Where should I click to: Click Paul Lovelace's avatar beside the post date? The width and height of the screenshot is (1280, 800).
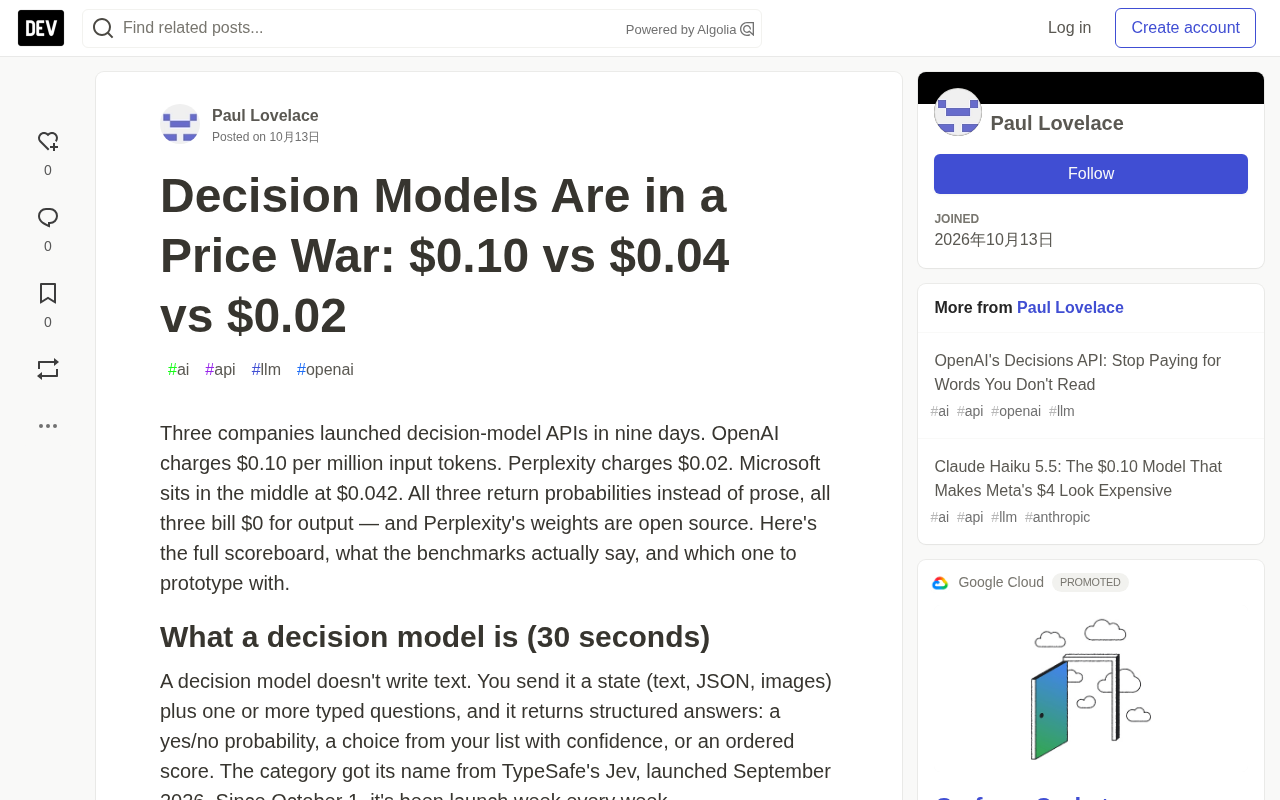coord(180,124)
